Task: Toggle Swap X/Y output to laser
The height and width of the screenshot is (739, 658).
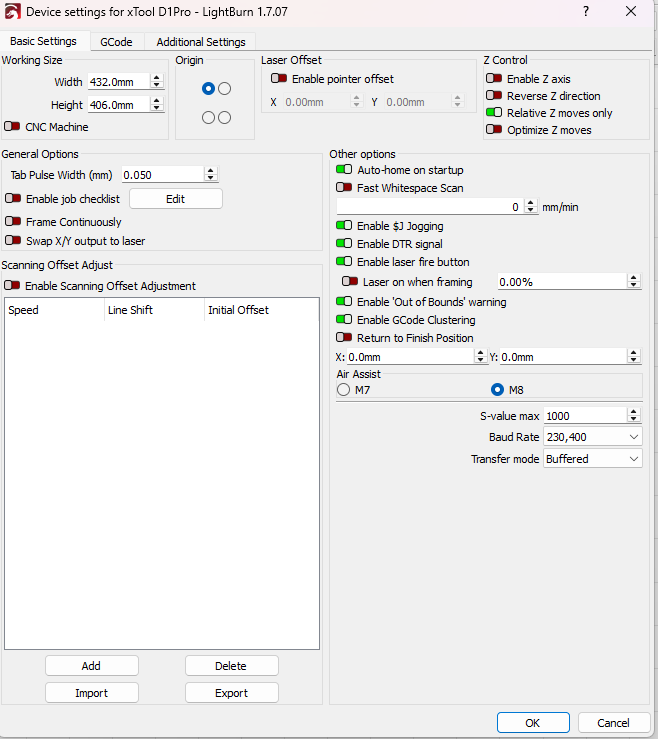Action: pos(13,241)
